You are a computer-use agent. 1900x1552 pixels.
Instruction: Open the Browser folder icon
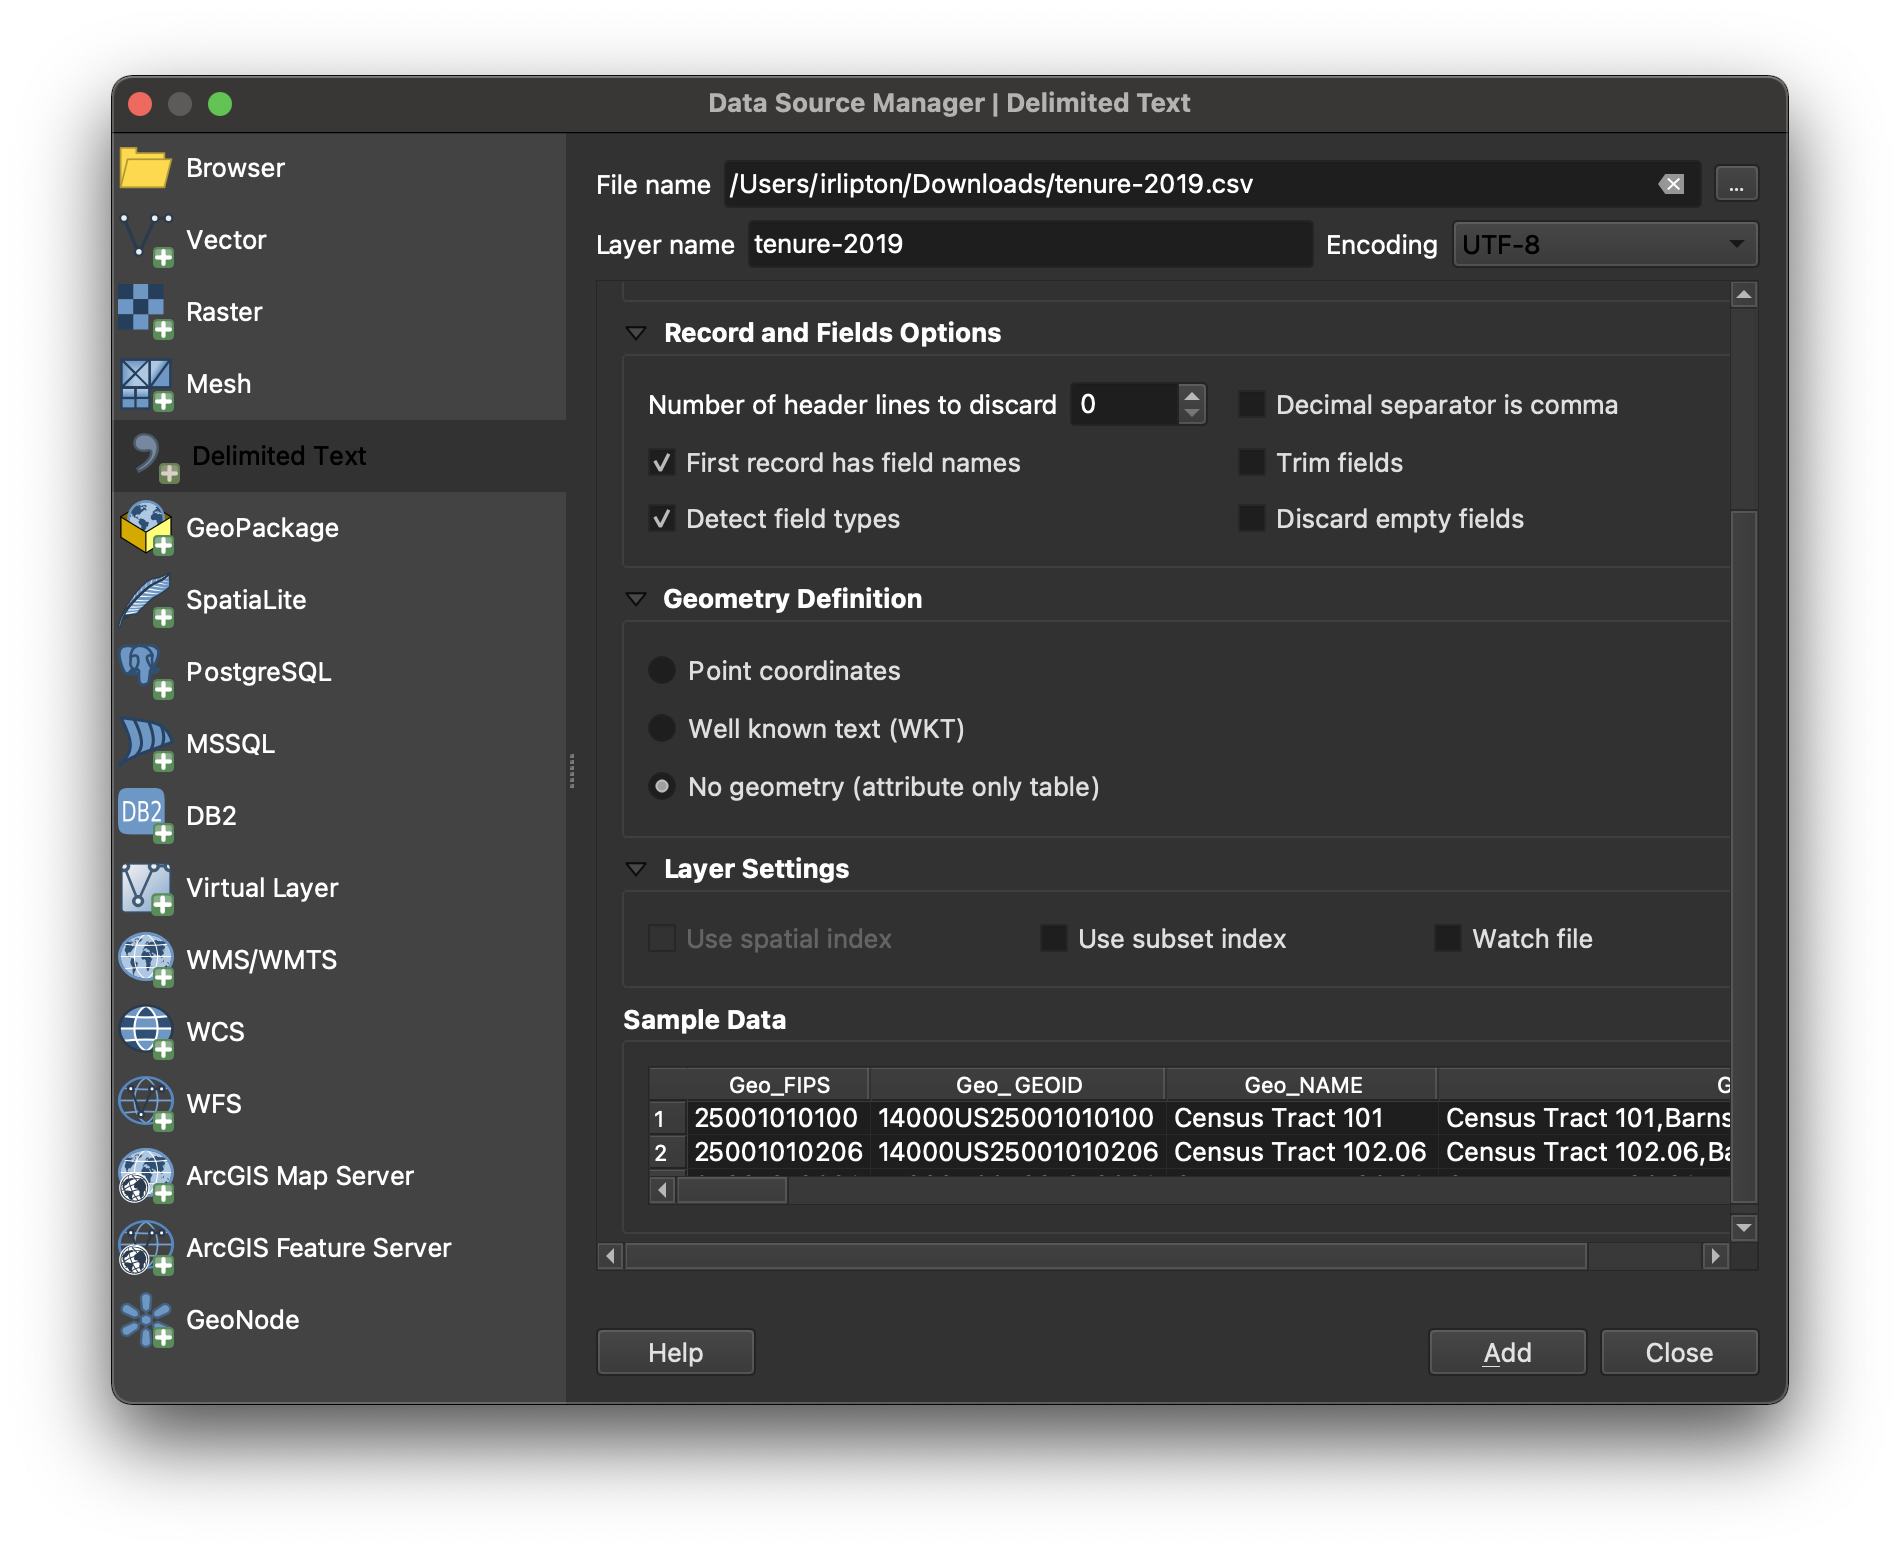(145, 168)
